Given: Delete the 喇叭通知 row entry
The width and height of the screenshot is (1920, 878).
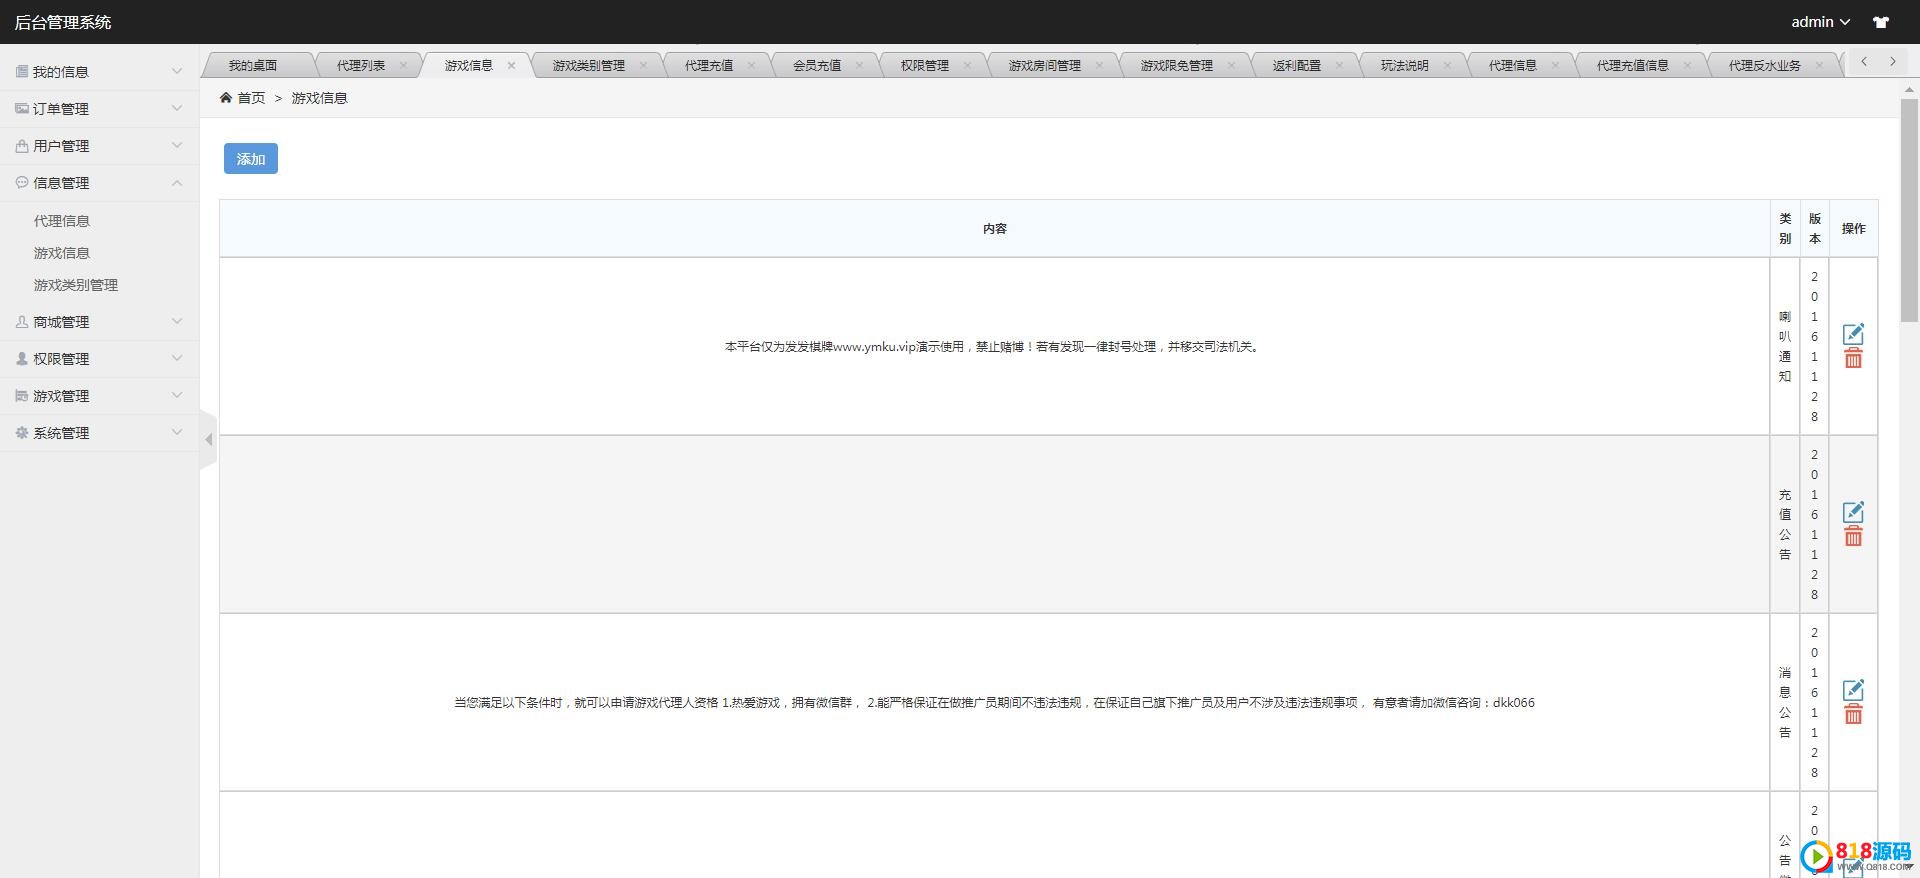Looking at the screenshot, I should 1853,359.
